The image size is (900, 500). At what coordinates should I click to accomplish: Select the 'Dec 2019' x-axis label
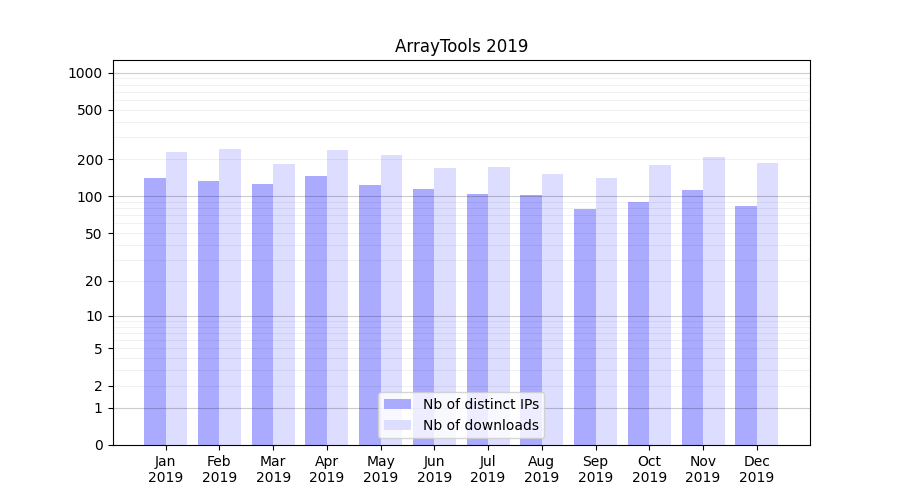point(757,469)
